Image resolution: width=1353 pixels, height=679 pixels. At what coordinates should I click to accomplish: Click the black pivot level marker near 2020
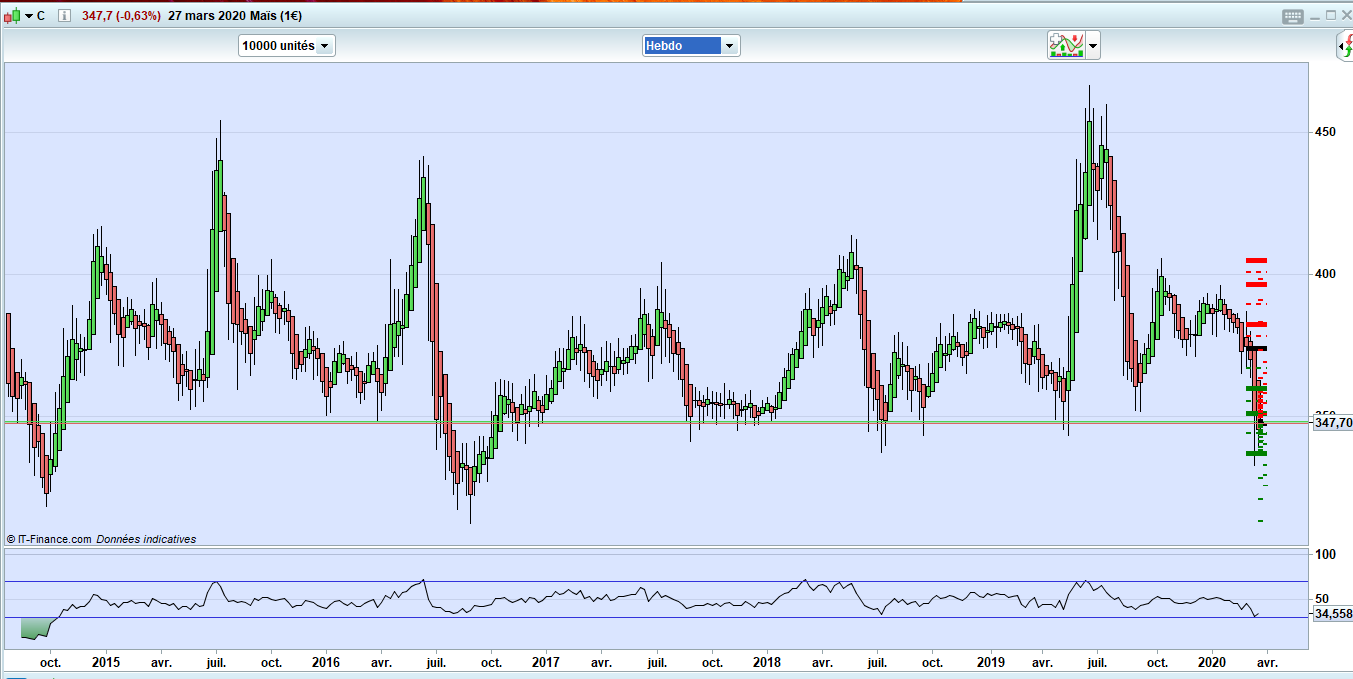pyautogui.click(x=1256, y=348)
